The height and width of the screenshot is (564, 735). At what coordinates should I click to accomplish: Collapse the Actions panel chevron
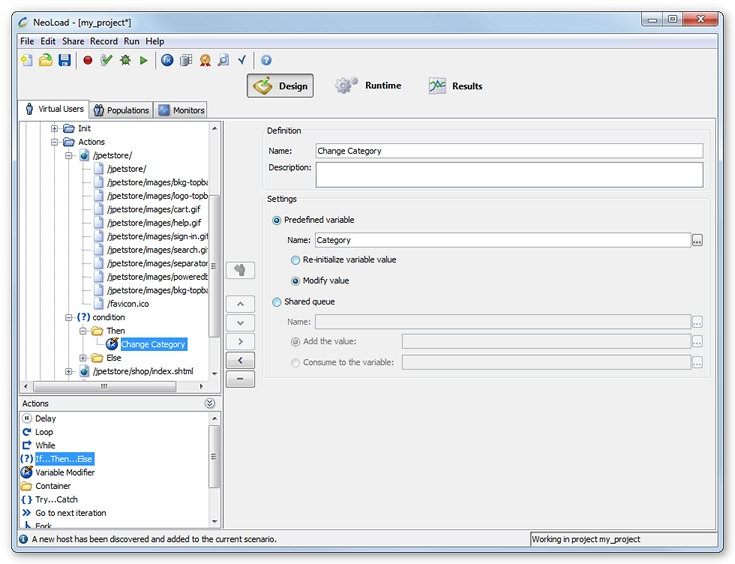click(209, 404)
